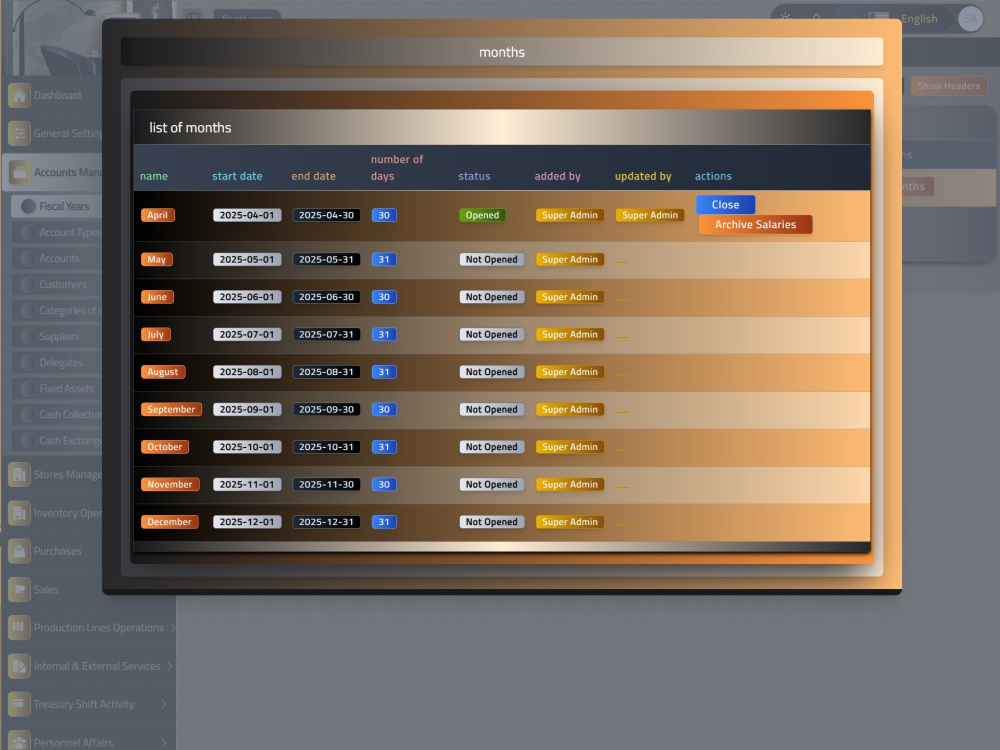Screen dimensions: 1000x750
Task: Click the Sales icon in sidebar
Action: click(x=19, y=589)
